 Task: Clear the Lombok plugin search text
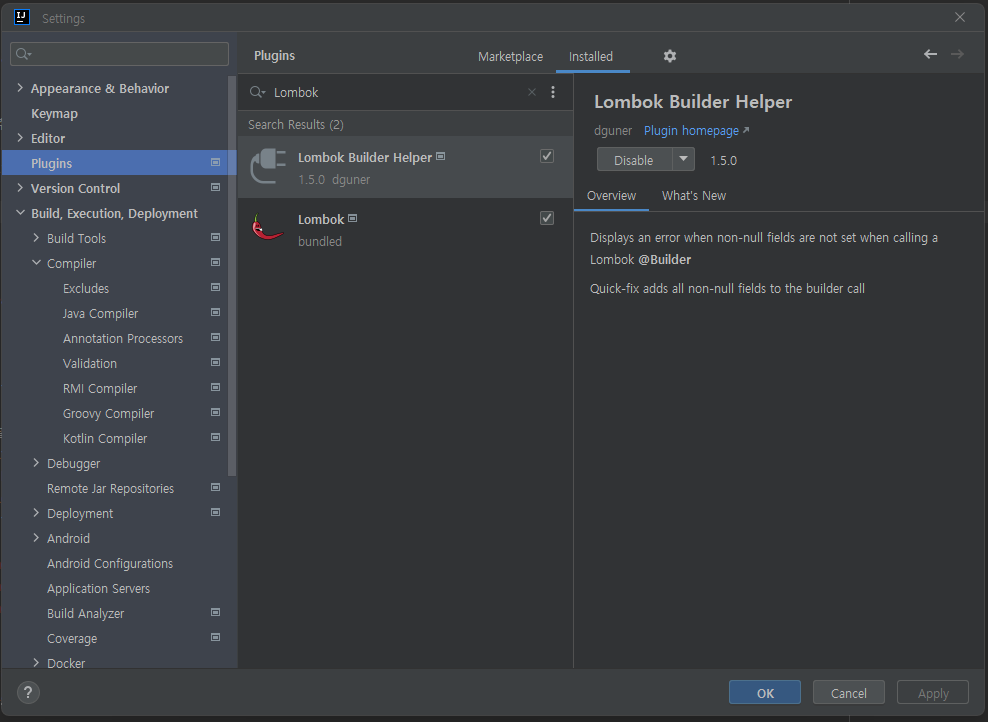coord(532,92)
